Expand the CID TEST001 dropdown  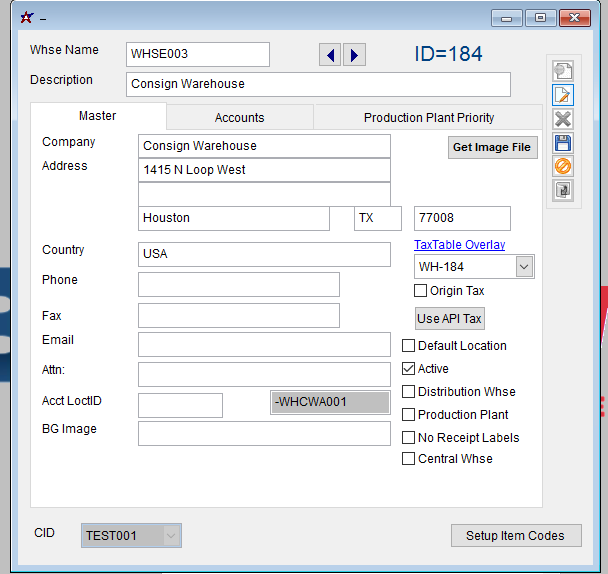[x=170, y=536]
